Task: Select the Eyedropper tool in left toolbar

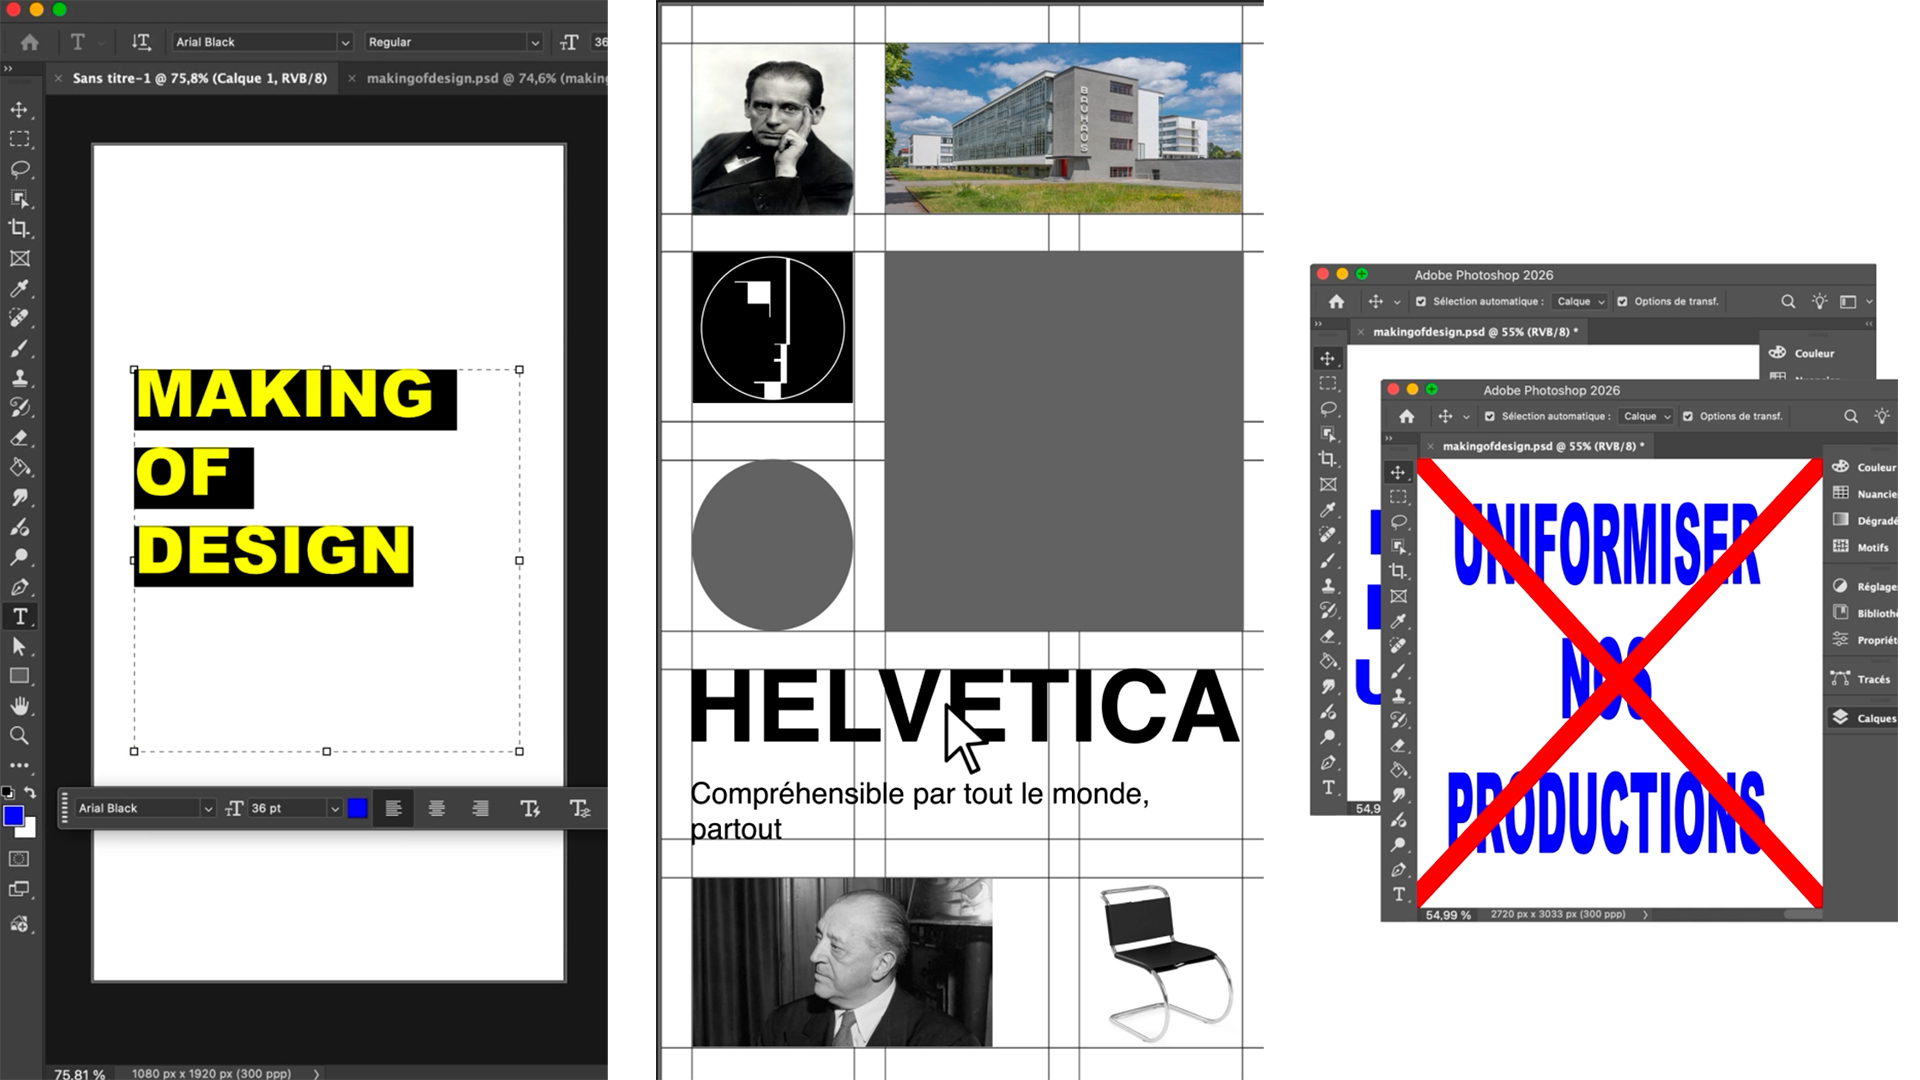Action: pyautogui.click(x=19, y=289)
